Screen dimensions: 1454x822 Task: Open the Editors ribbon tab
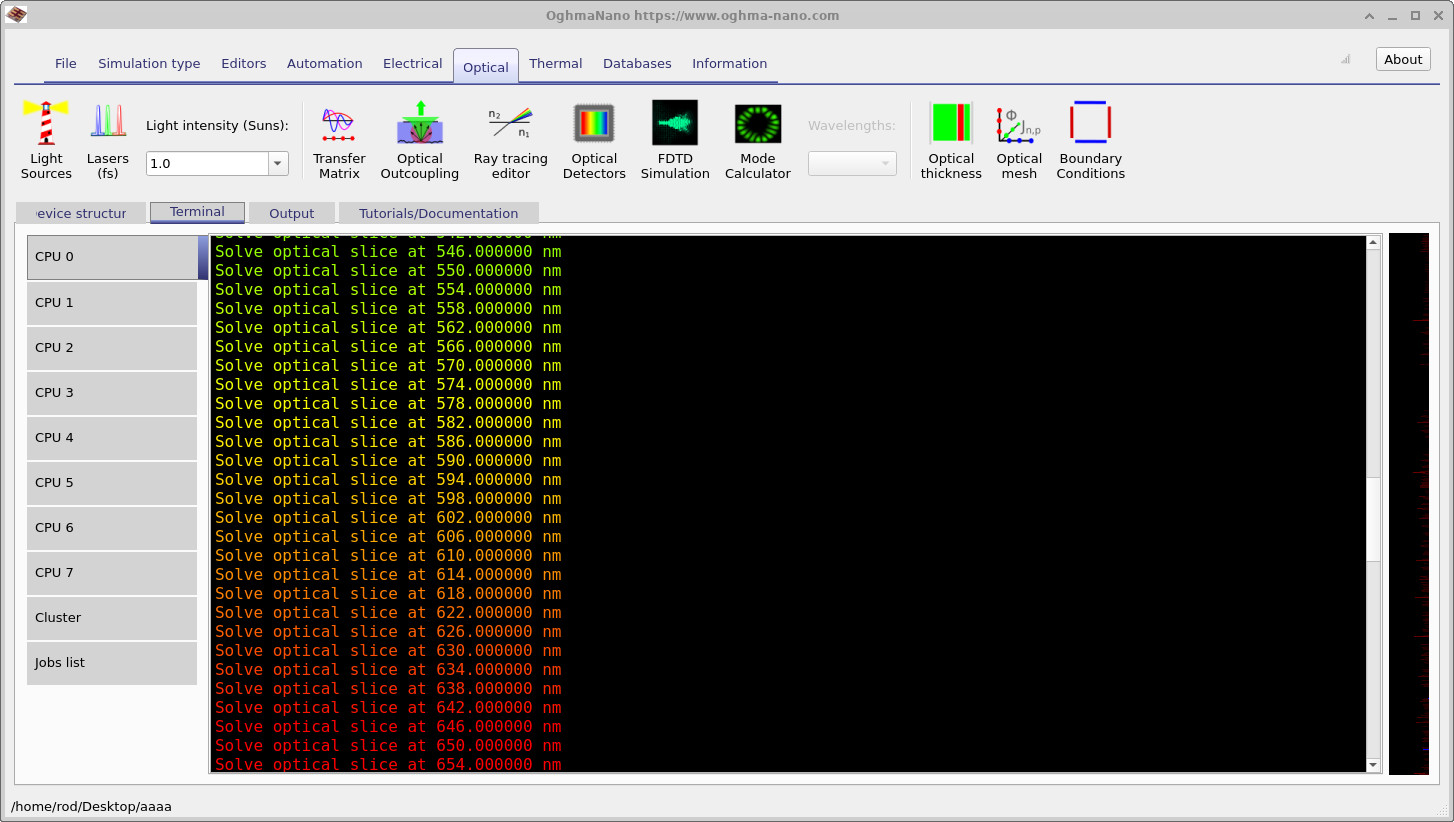(x=244, y=63)
